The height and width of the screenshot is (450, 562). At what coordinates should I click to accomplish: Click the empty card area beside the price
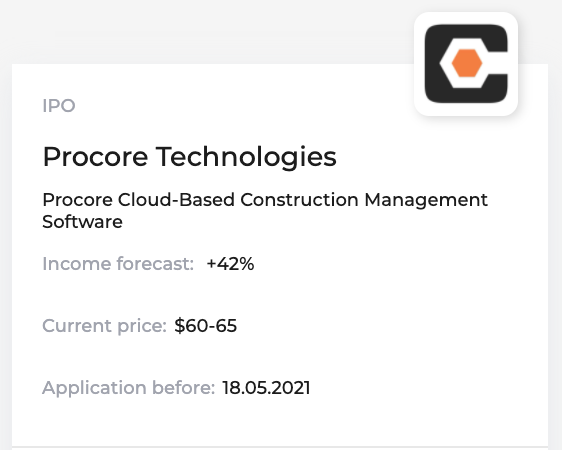pos(391,326)
